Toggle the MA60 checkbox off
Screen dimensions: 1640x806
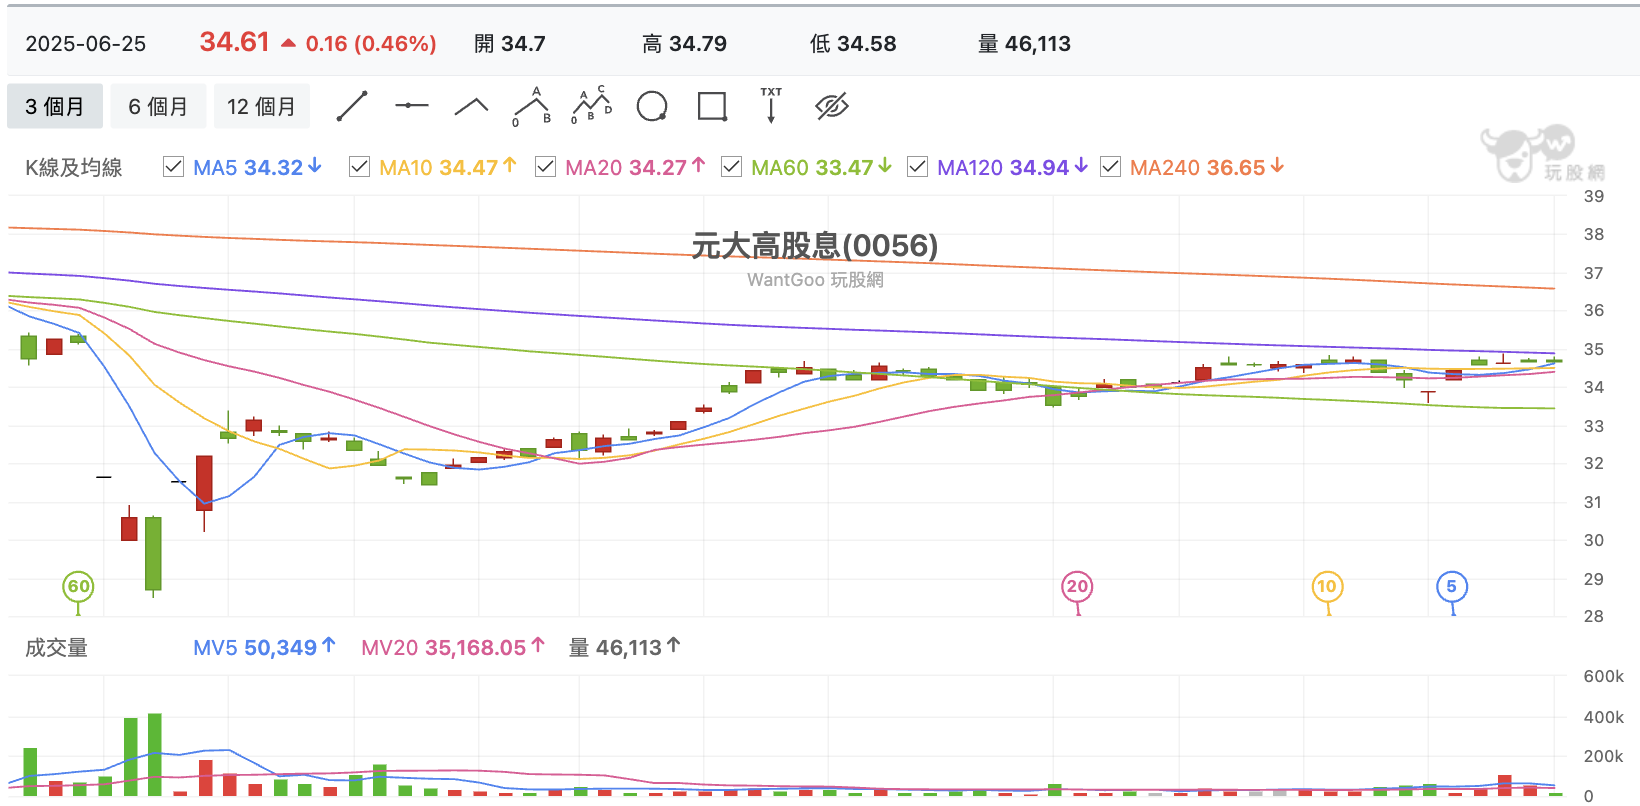(x=731, y=167)
